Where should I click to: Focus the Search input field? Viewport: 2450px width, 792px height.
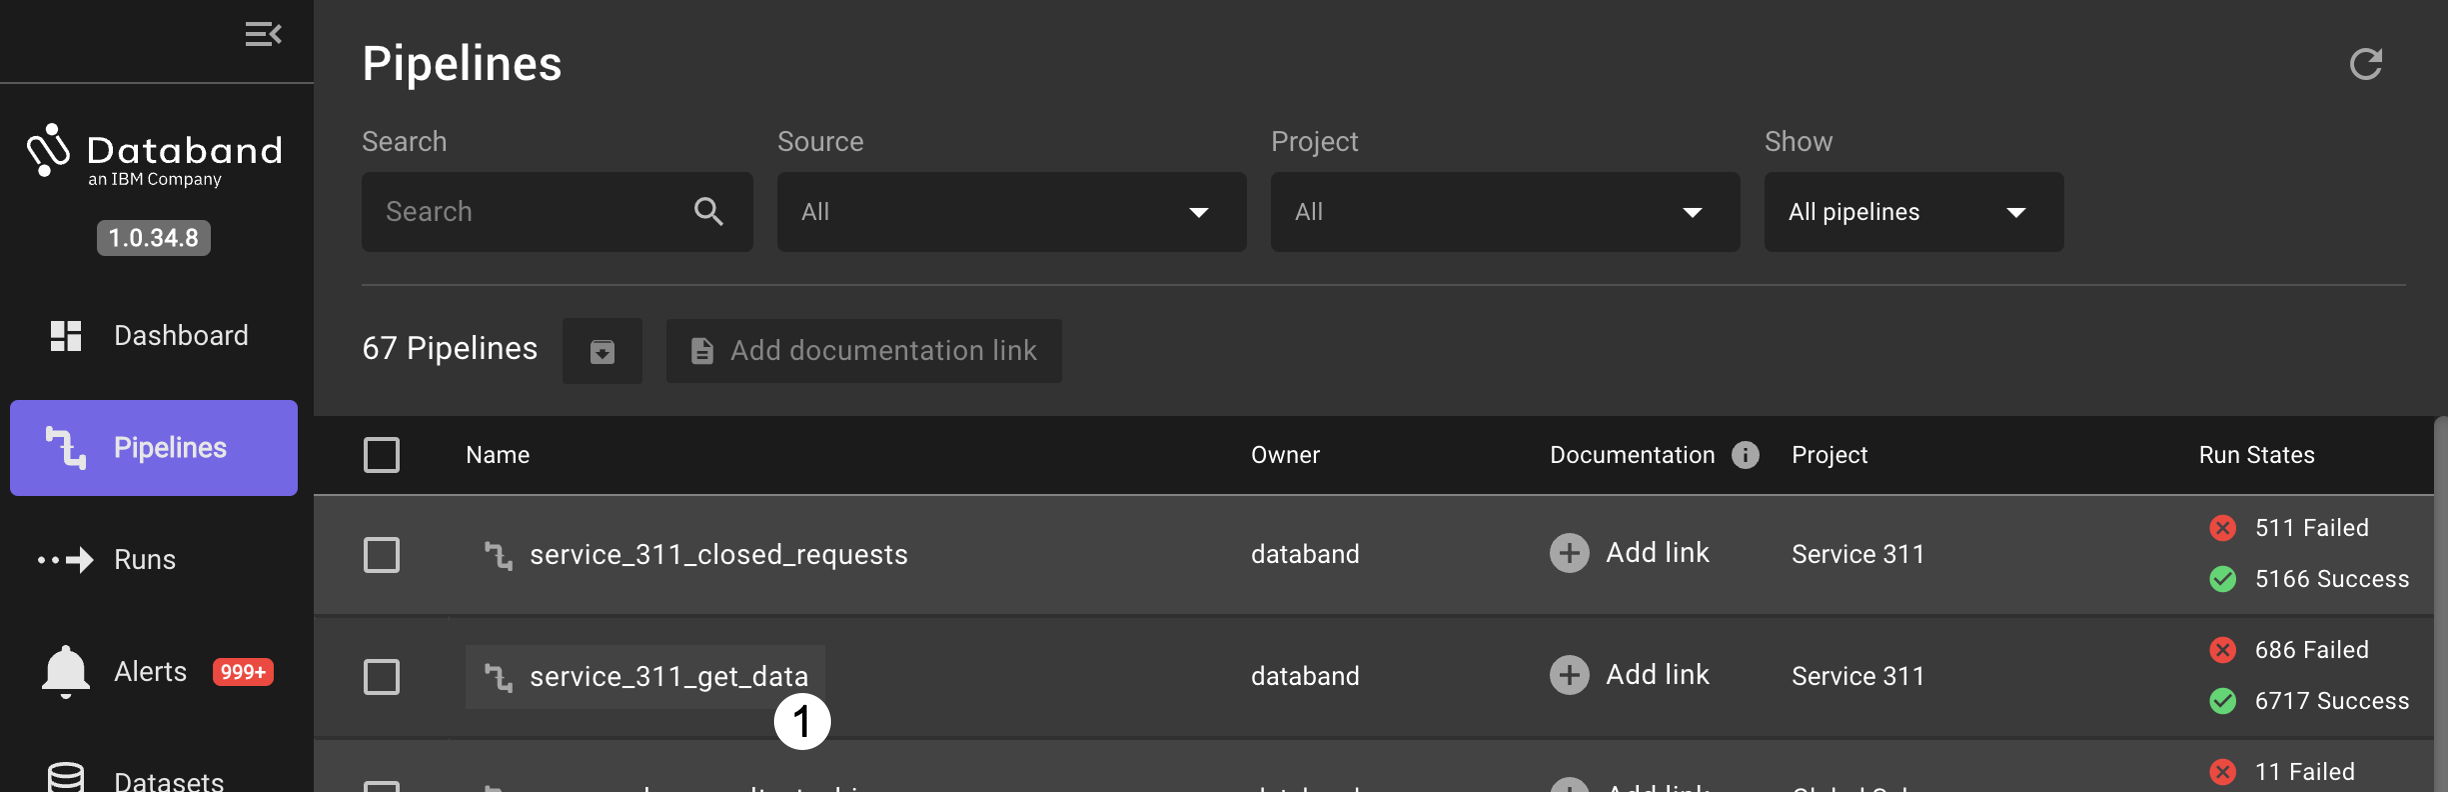[557, 212]
